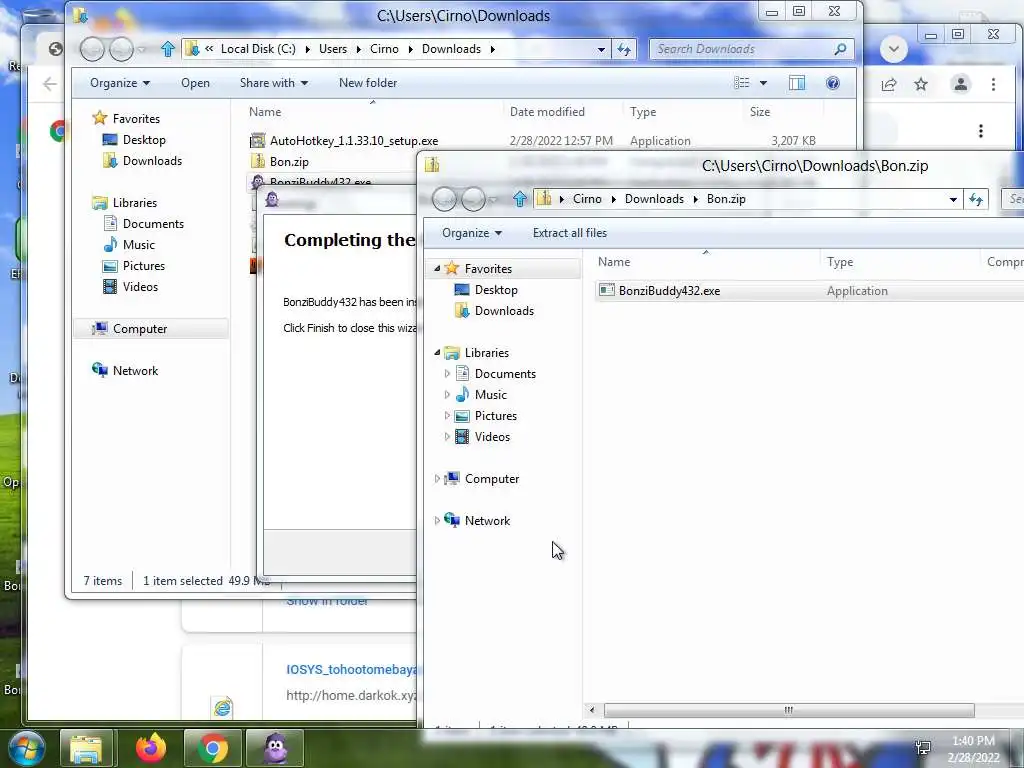The width and height of the screenshot is (1024, 768).
Task: Refresh the Downloads window address bar
Action: tap(624, 49)
